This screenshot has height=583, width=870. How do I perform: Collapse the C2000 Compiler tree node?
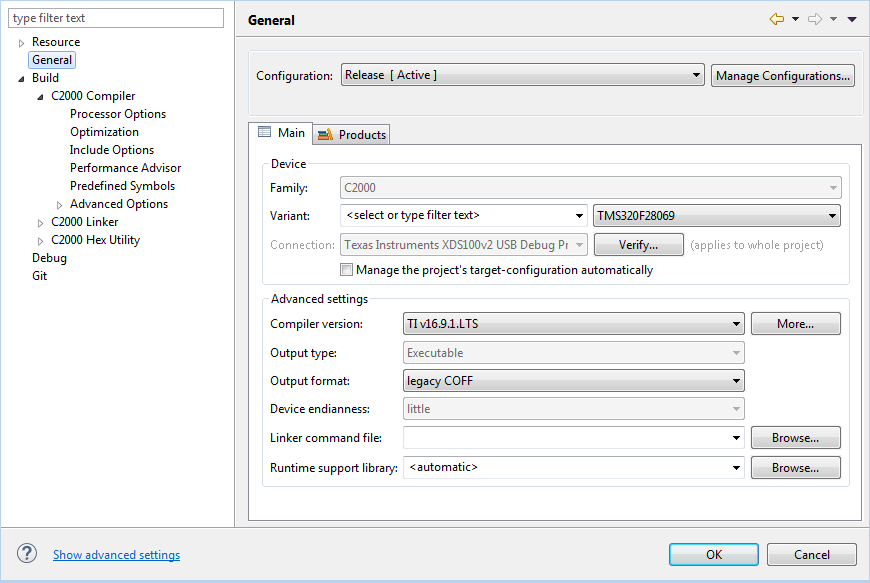click(x=41, y=97)
